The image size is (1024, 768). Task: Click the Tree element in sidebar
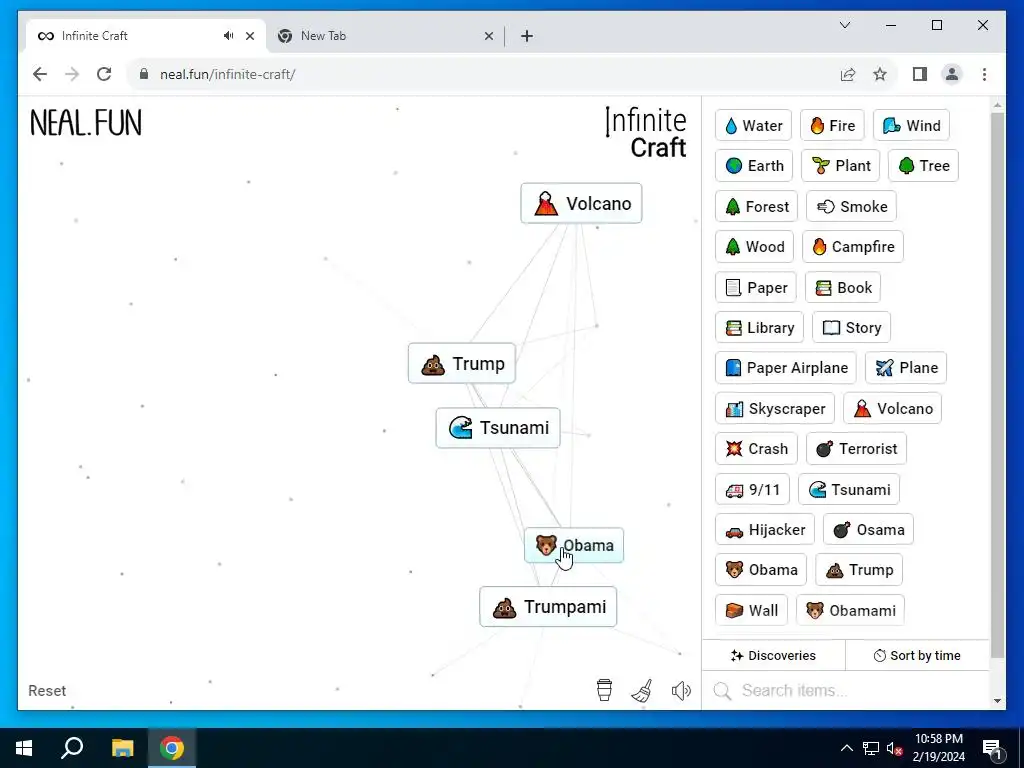tap(923, 166)
